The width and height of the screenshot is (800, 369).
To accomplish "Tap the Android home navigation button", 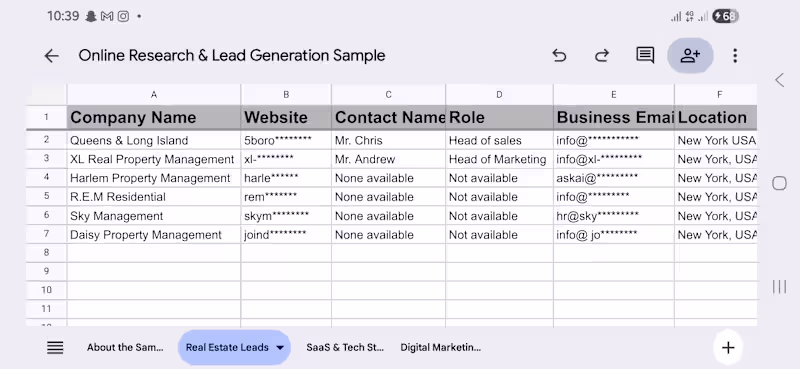I will pos(779,183).
